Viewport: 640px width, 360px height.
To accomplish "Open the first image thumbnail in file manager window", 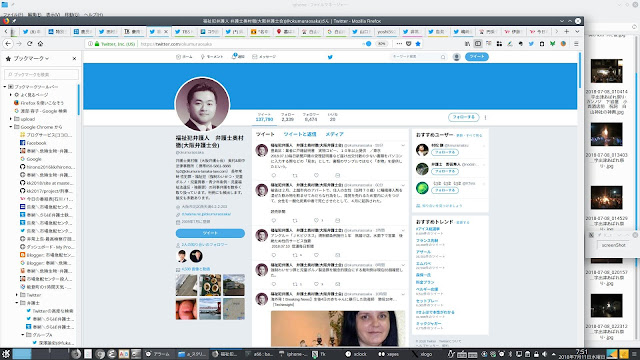I will click(x=607, y=71).
